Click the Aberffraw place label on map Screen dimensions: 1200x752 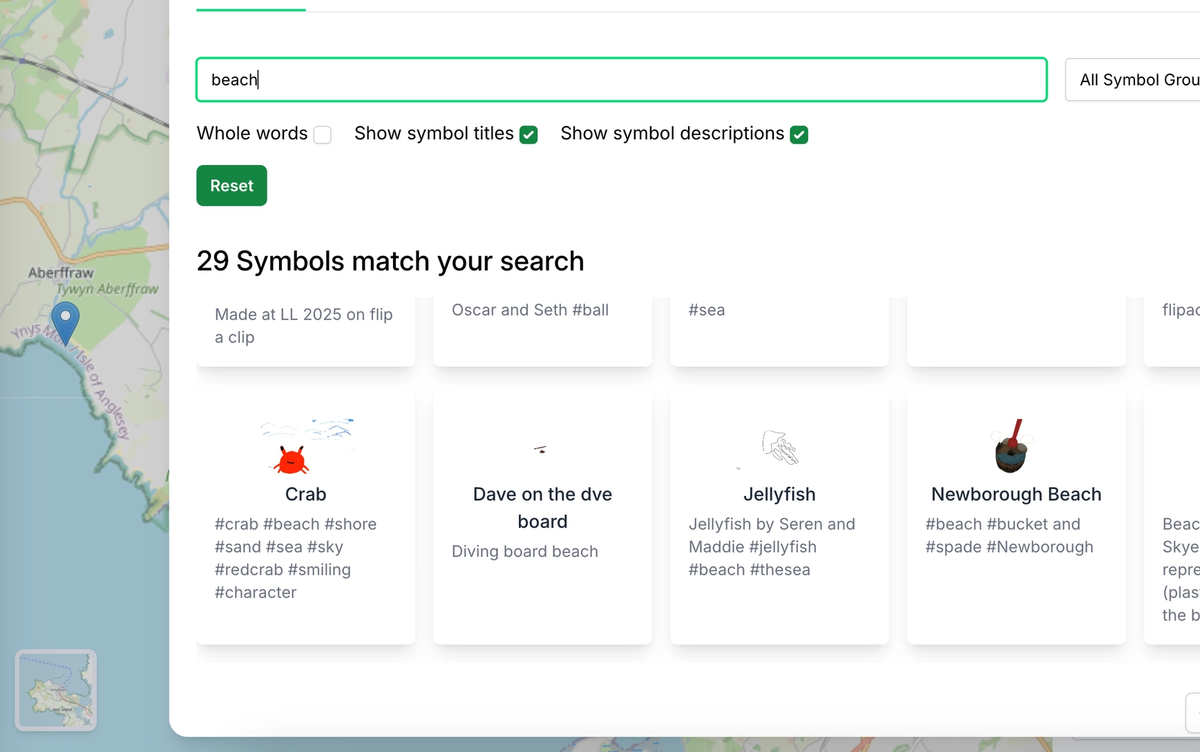click(x=61, y=272)
